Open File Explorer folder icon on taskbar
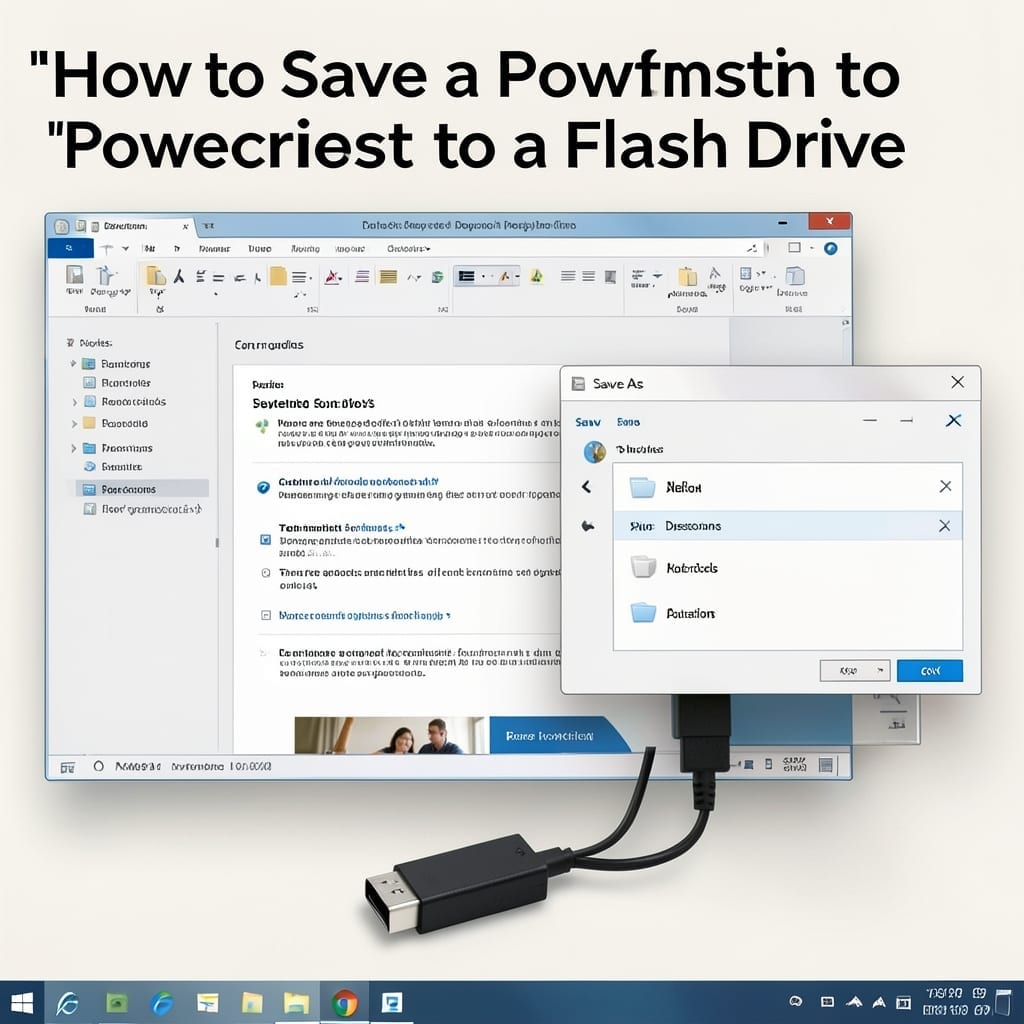 pyautogui.click(x=296, y=1002)
